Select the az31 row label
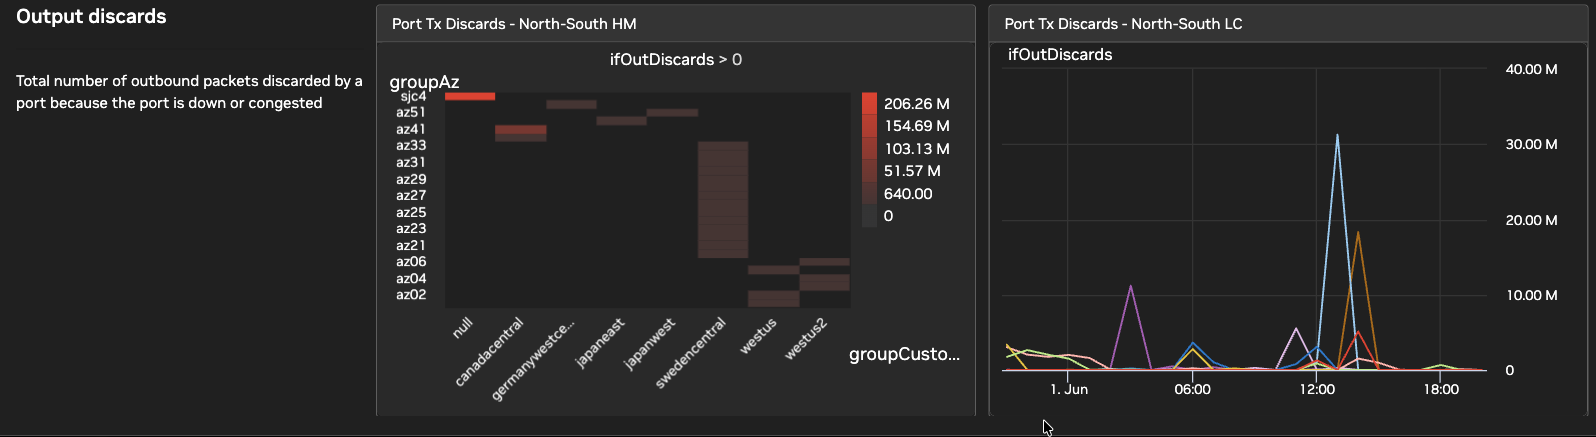 (x=411, y=162)
